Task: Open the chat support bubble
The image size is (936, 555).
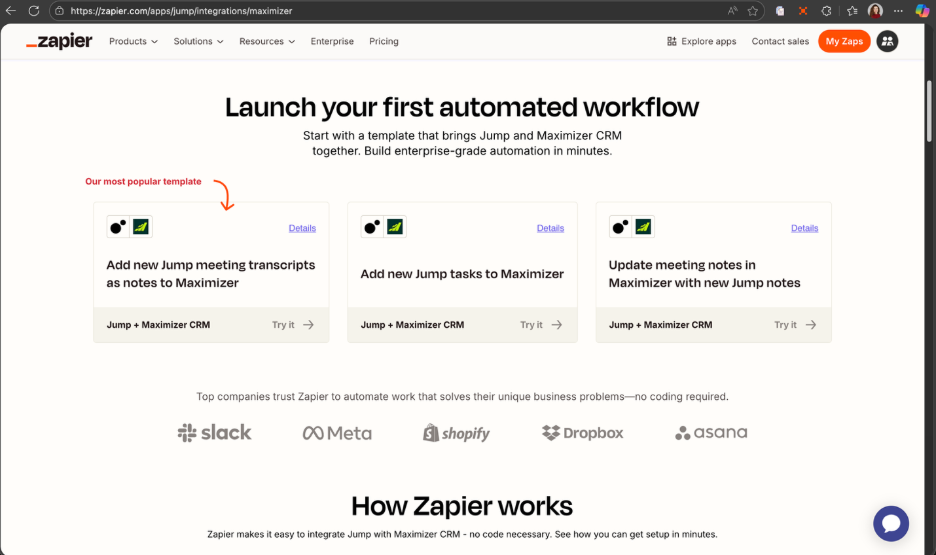Action: (891, 523)
